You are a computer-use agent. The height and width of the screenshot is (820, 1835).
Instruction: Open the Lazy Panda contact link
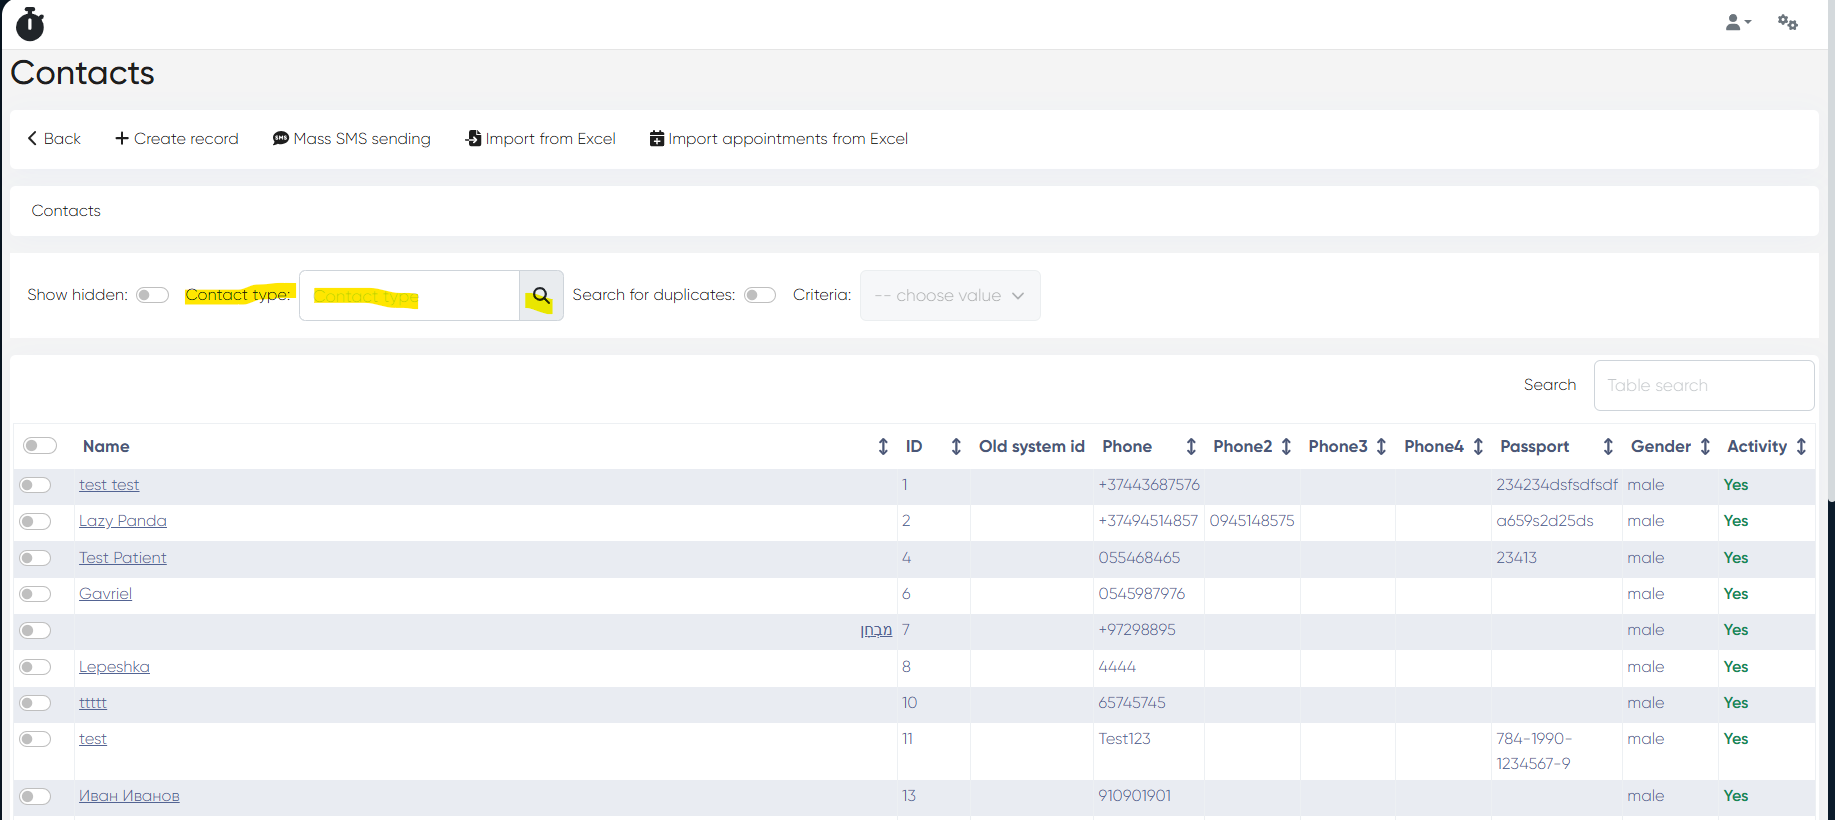click(x=123, y=521)
